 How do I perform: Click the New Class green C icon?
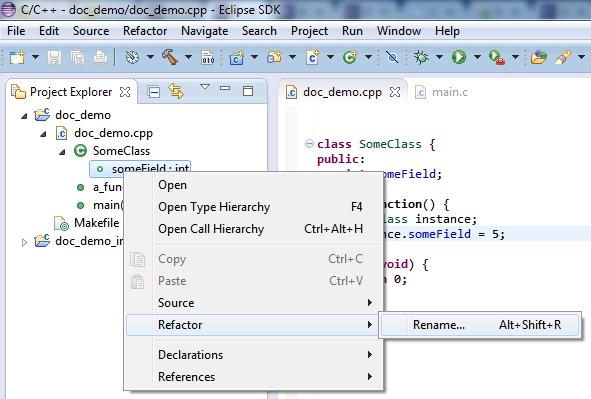tap(350, 57)
